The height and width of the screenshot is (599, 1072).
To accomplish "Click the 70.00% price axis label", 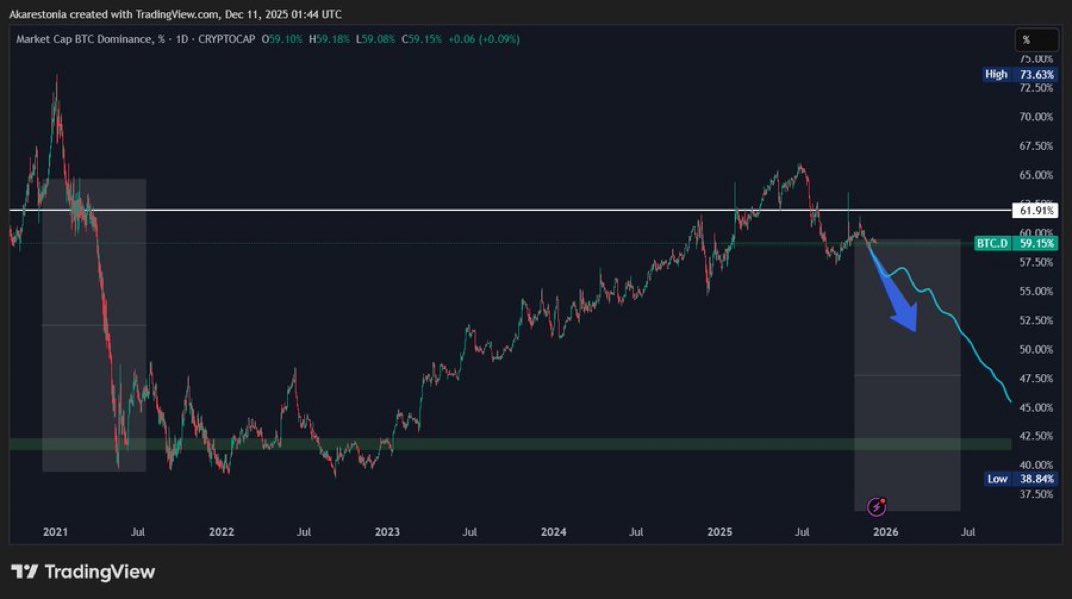I will point(1036,117).
